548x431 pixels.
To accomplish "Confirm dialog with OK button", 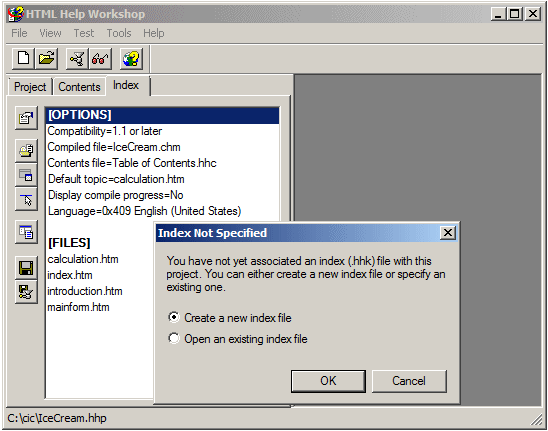I will coord(328,381).
